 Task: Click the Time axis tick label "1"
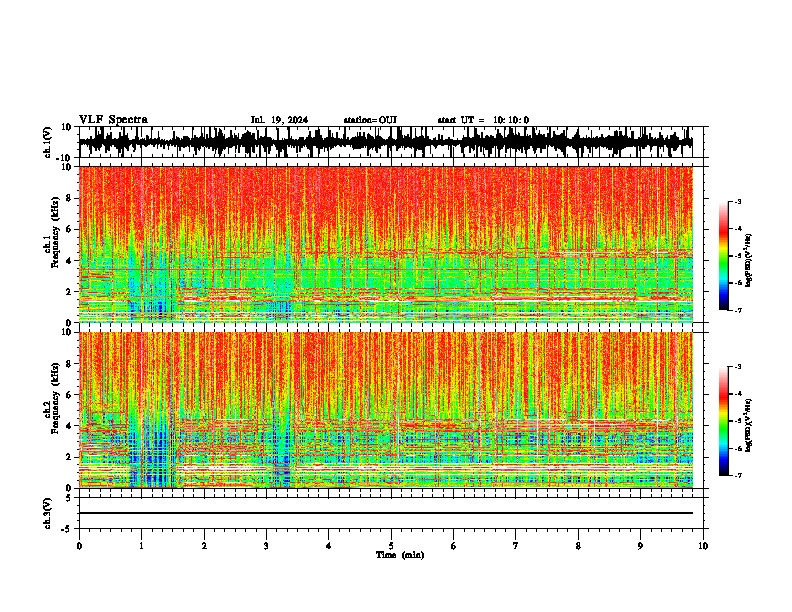pos(142,546)
